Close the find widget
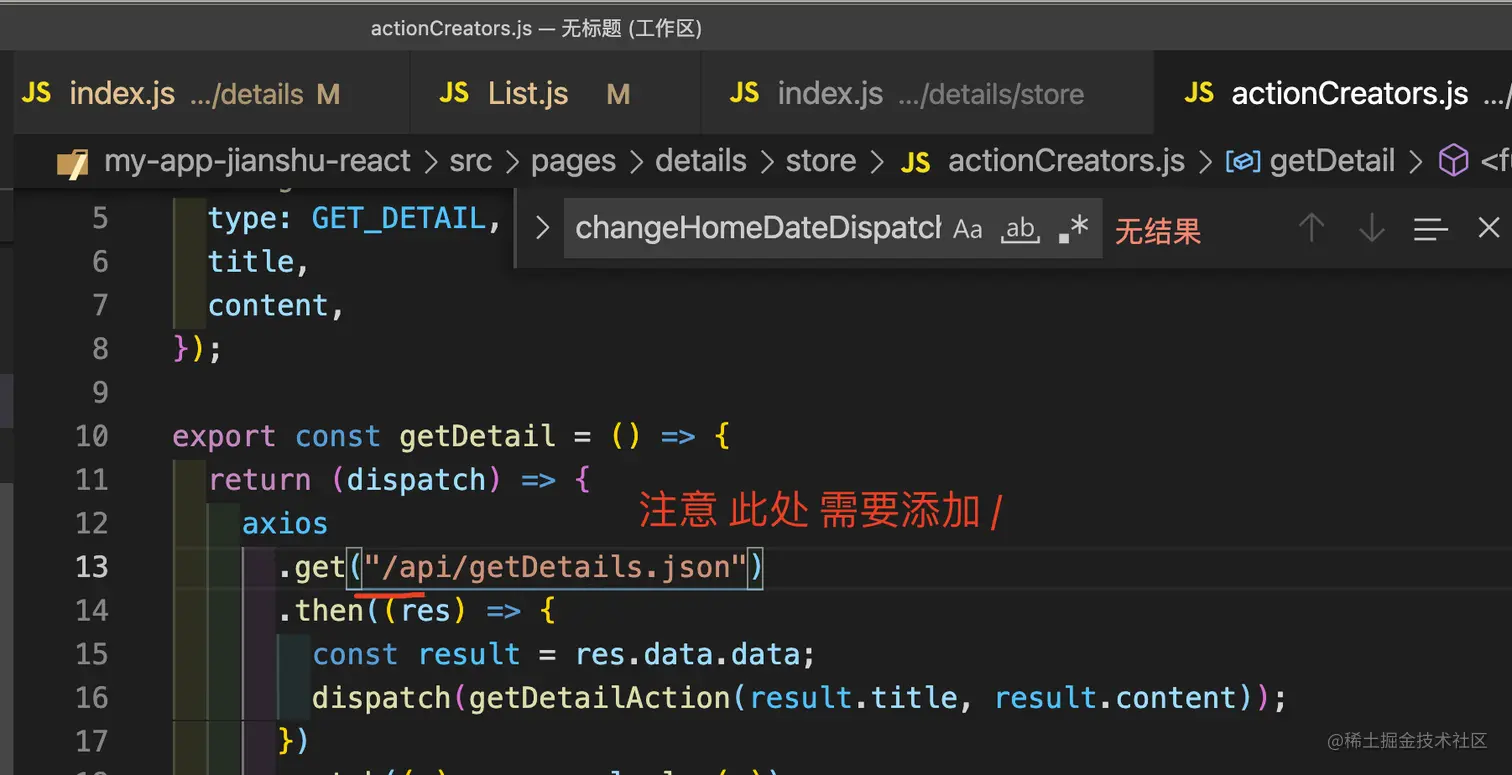Viewport: 1512px width, 775px height. [1489, 228]
